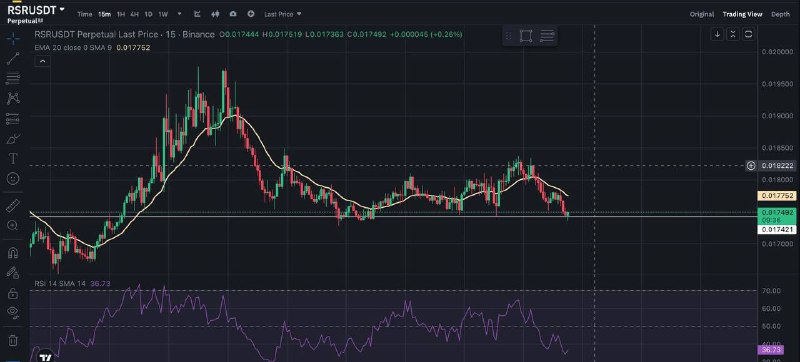Viewport: 800px width, 362px height.
Task: Open the Fibonacci retracement tool
Action: (x=13, y=78)
